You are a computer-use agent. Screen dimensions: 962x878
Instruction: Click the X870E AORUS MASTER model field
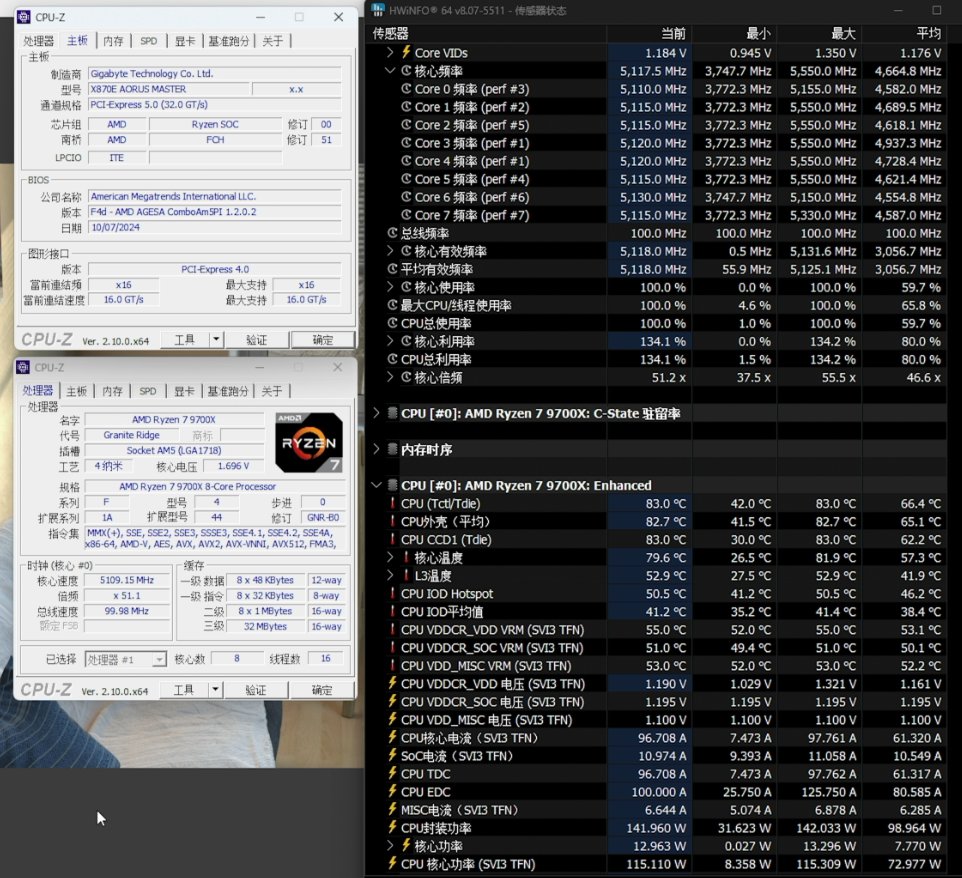tap(169, 89)
